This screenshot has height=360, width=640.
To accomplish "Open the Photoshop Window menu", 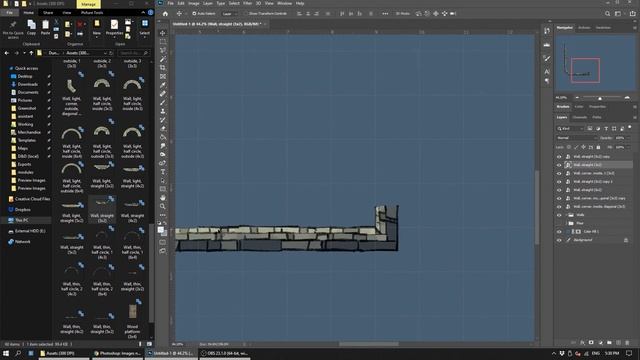I will tap(284, 3).
